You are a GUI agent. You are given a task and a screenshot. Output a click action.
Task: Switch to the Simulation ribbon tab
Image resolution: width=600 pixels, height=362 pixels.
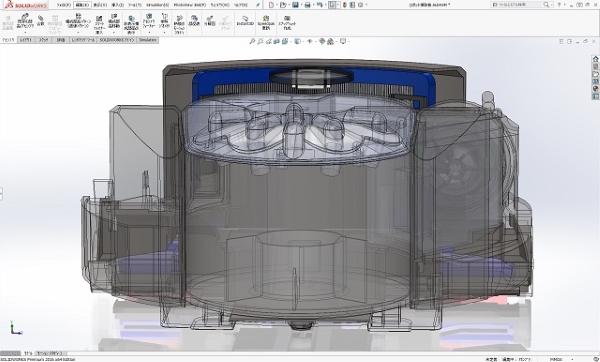click(x=148, y=40)
